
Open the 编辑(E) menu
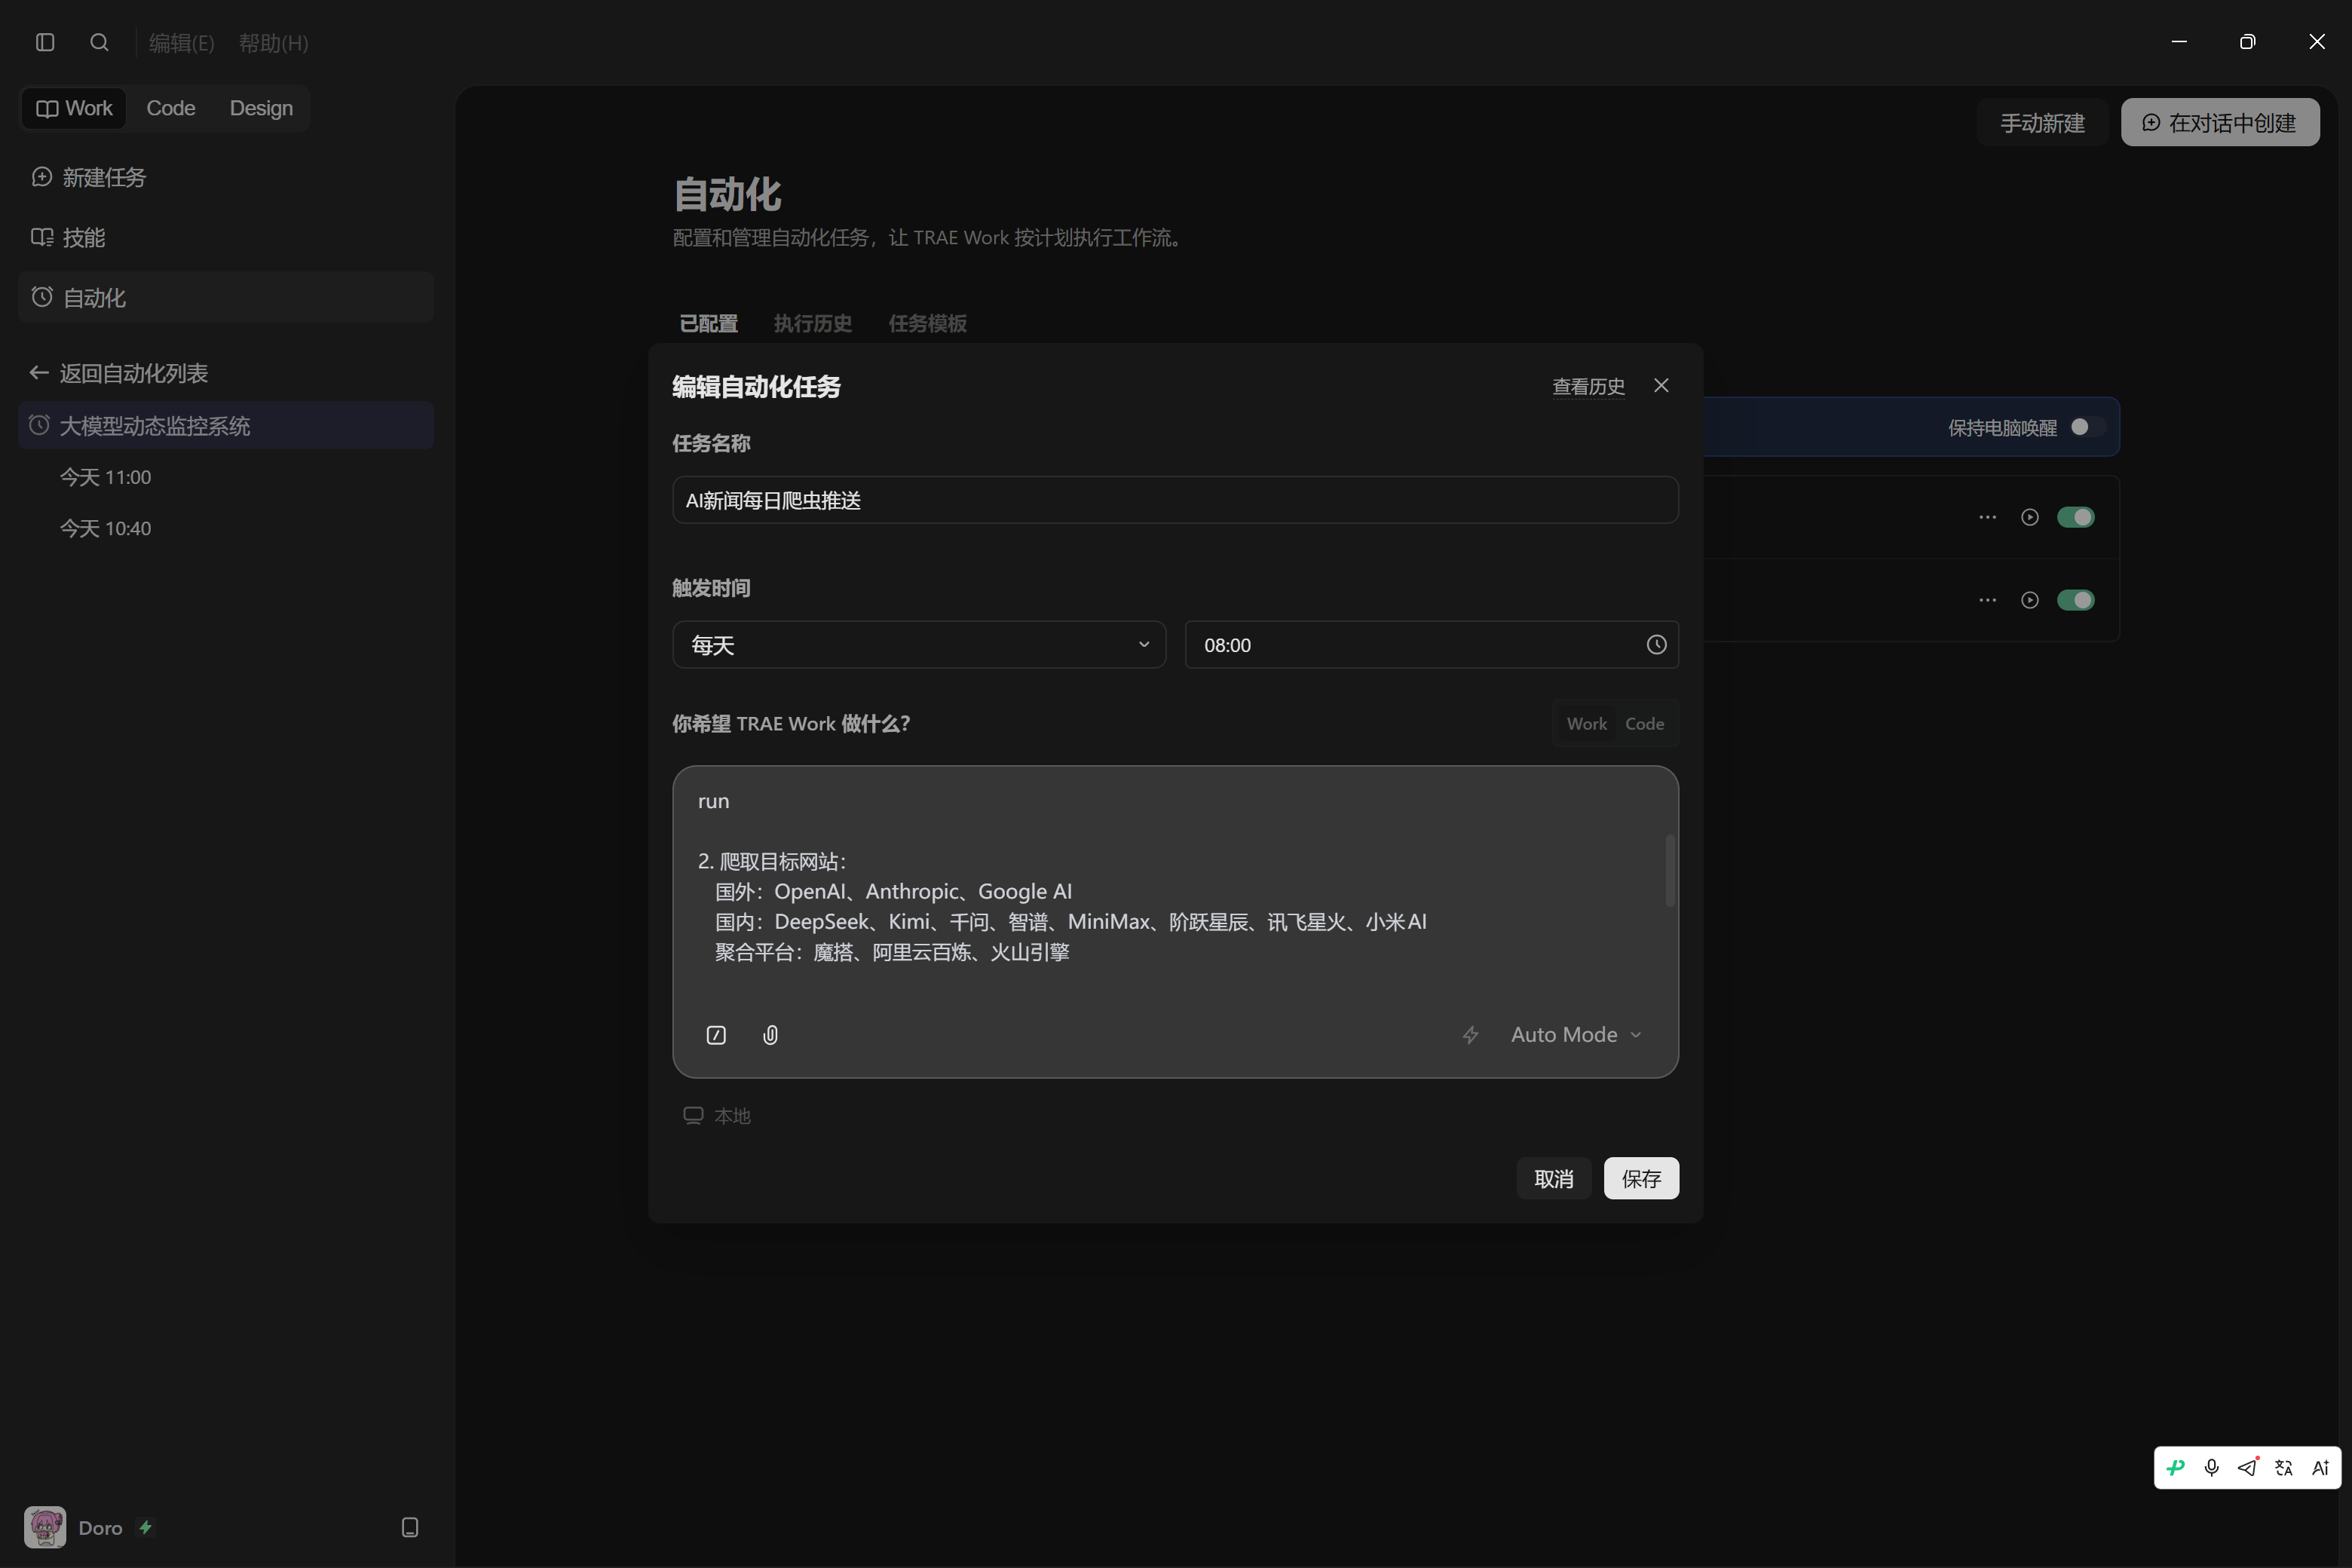click(181, 43)
